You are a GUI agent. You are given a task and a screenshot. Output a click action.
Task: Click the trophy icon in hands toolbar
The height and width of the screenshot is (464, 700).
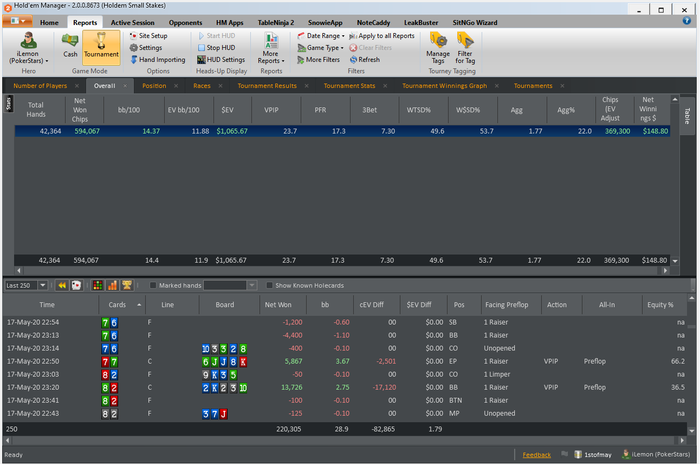point(127,285)
